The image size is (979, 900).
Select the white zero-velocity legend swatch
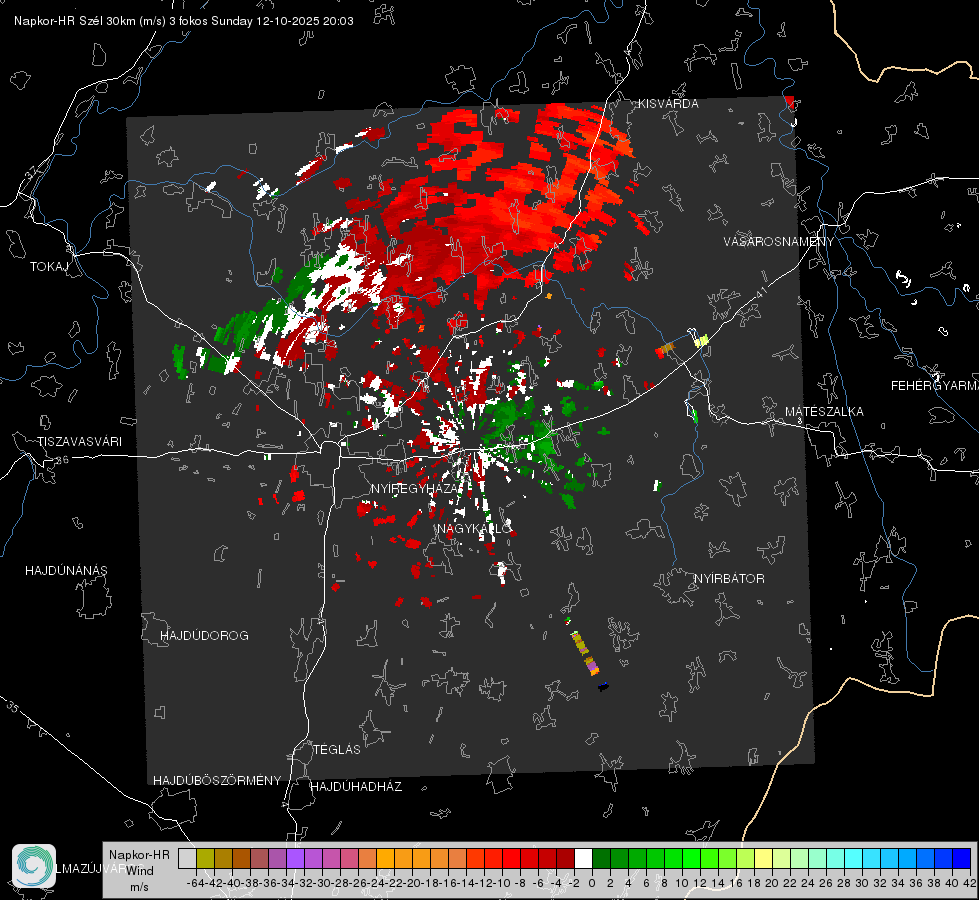click(x=583, y=858)
